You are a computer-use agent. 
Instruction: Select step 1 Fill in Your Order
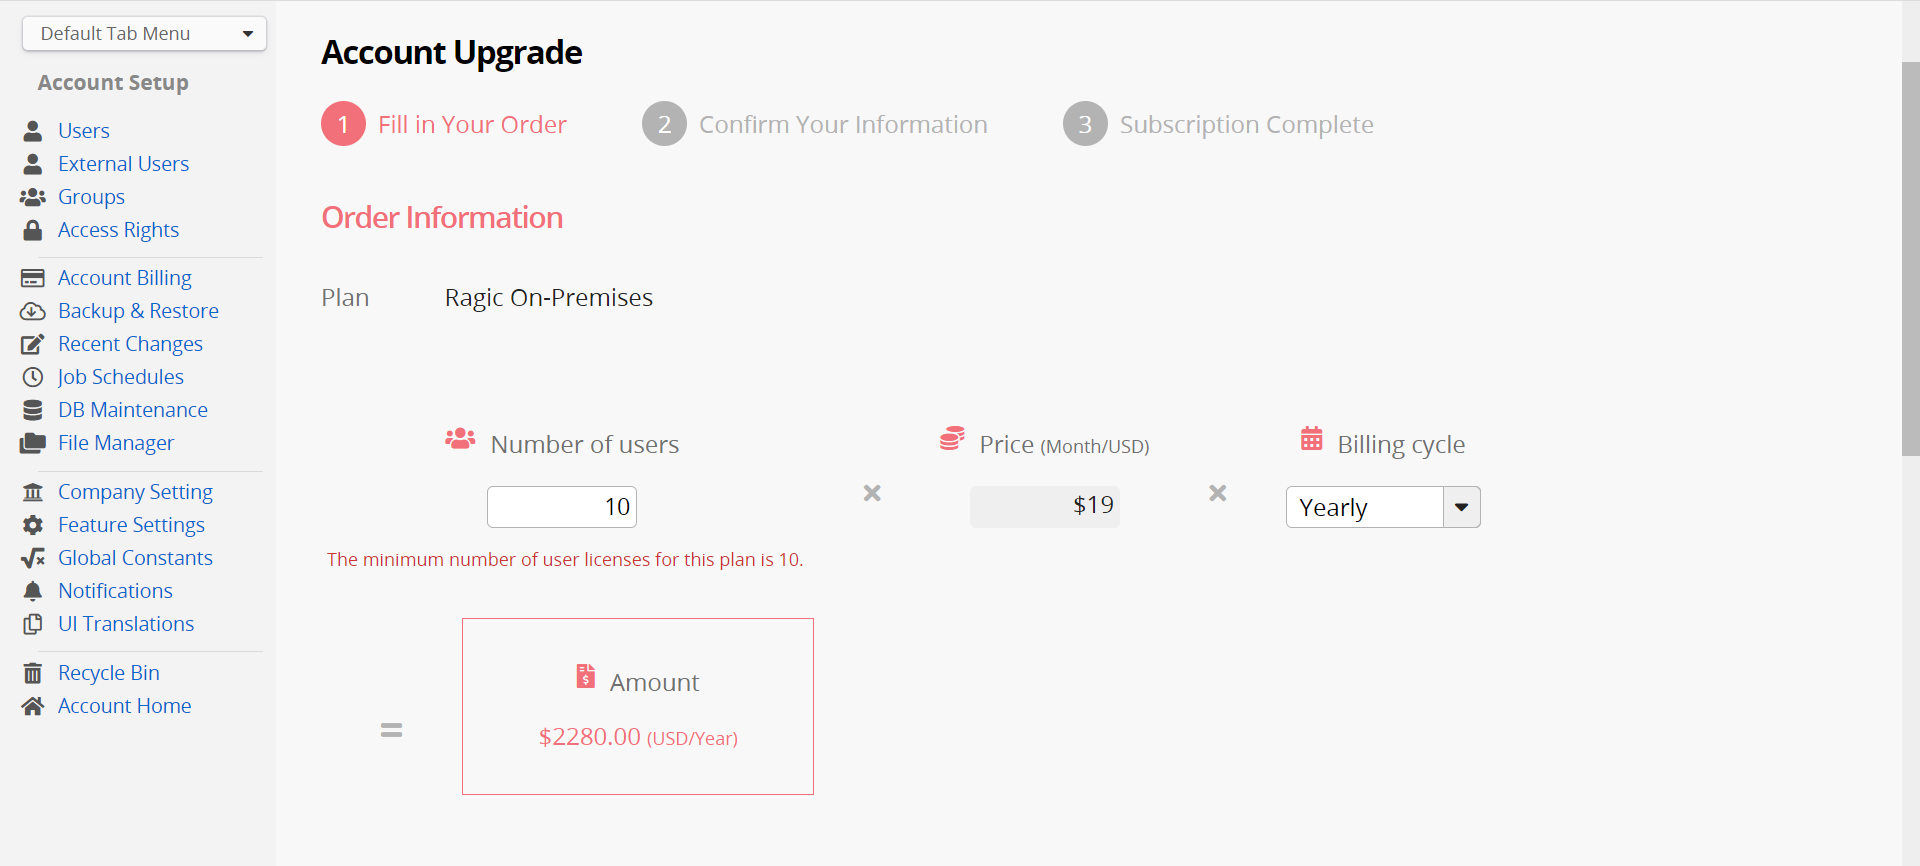click(x=444, y=124)
